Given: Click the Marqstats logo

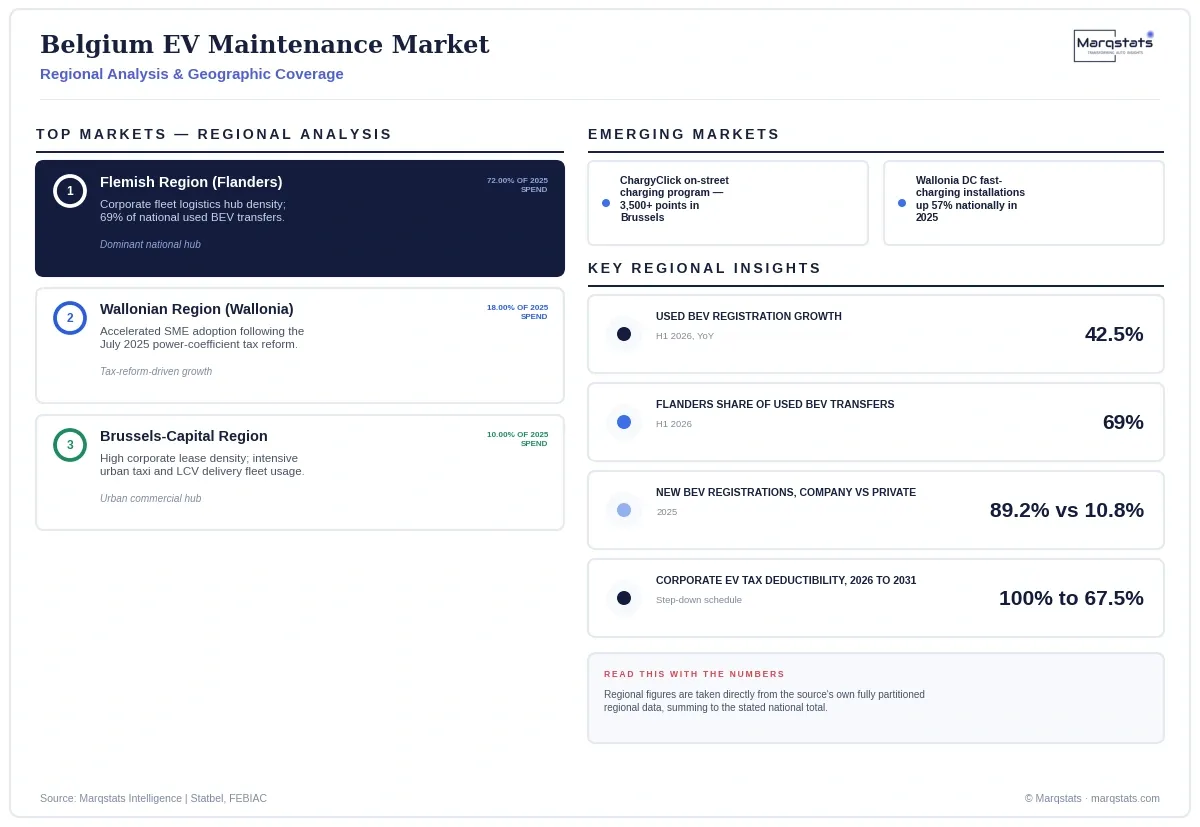Looking at the screenshot, I should (x=1114, y=45).
